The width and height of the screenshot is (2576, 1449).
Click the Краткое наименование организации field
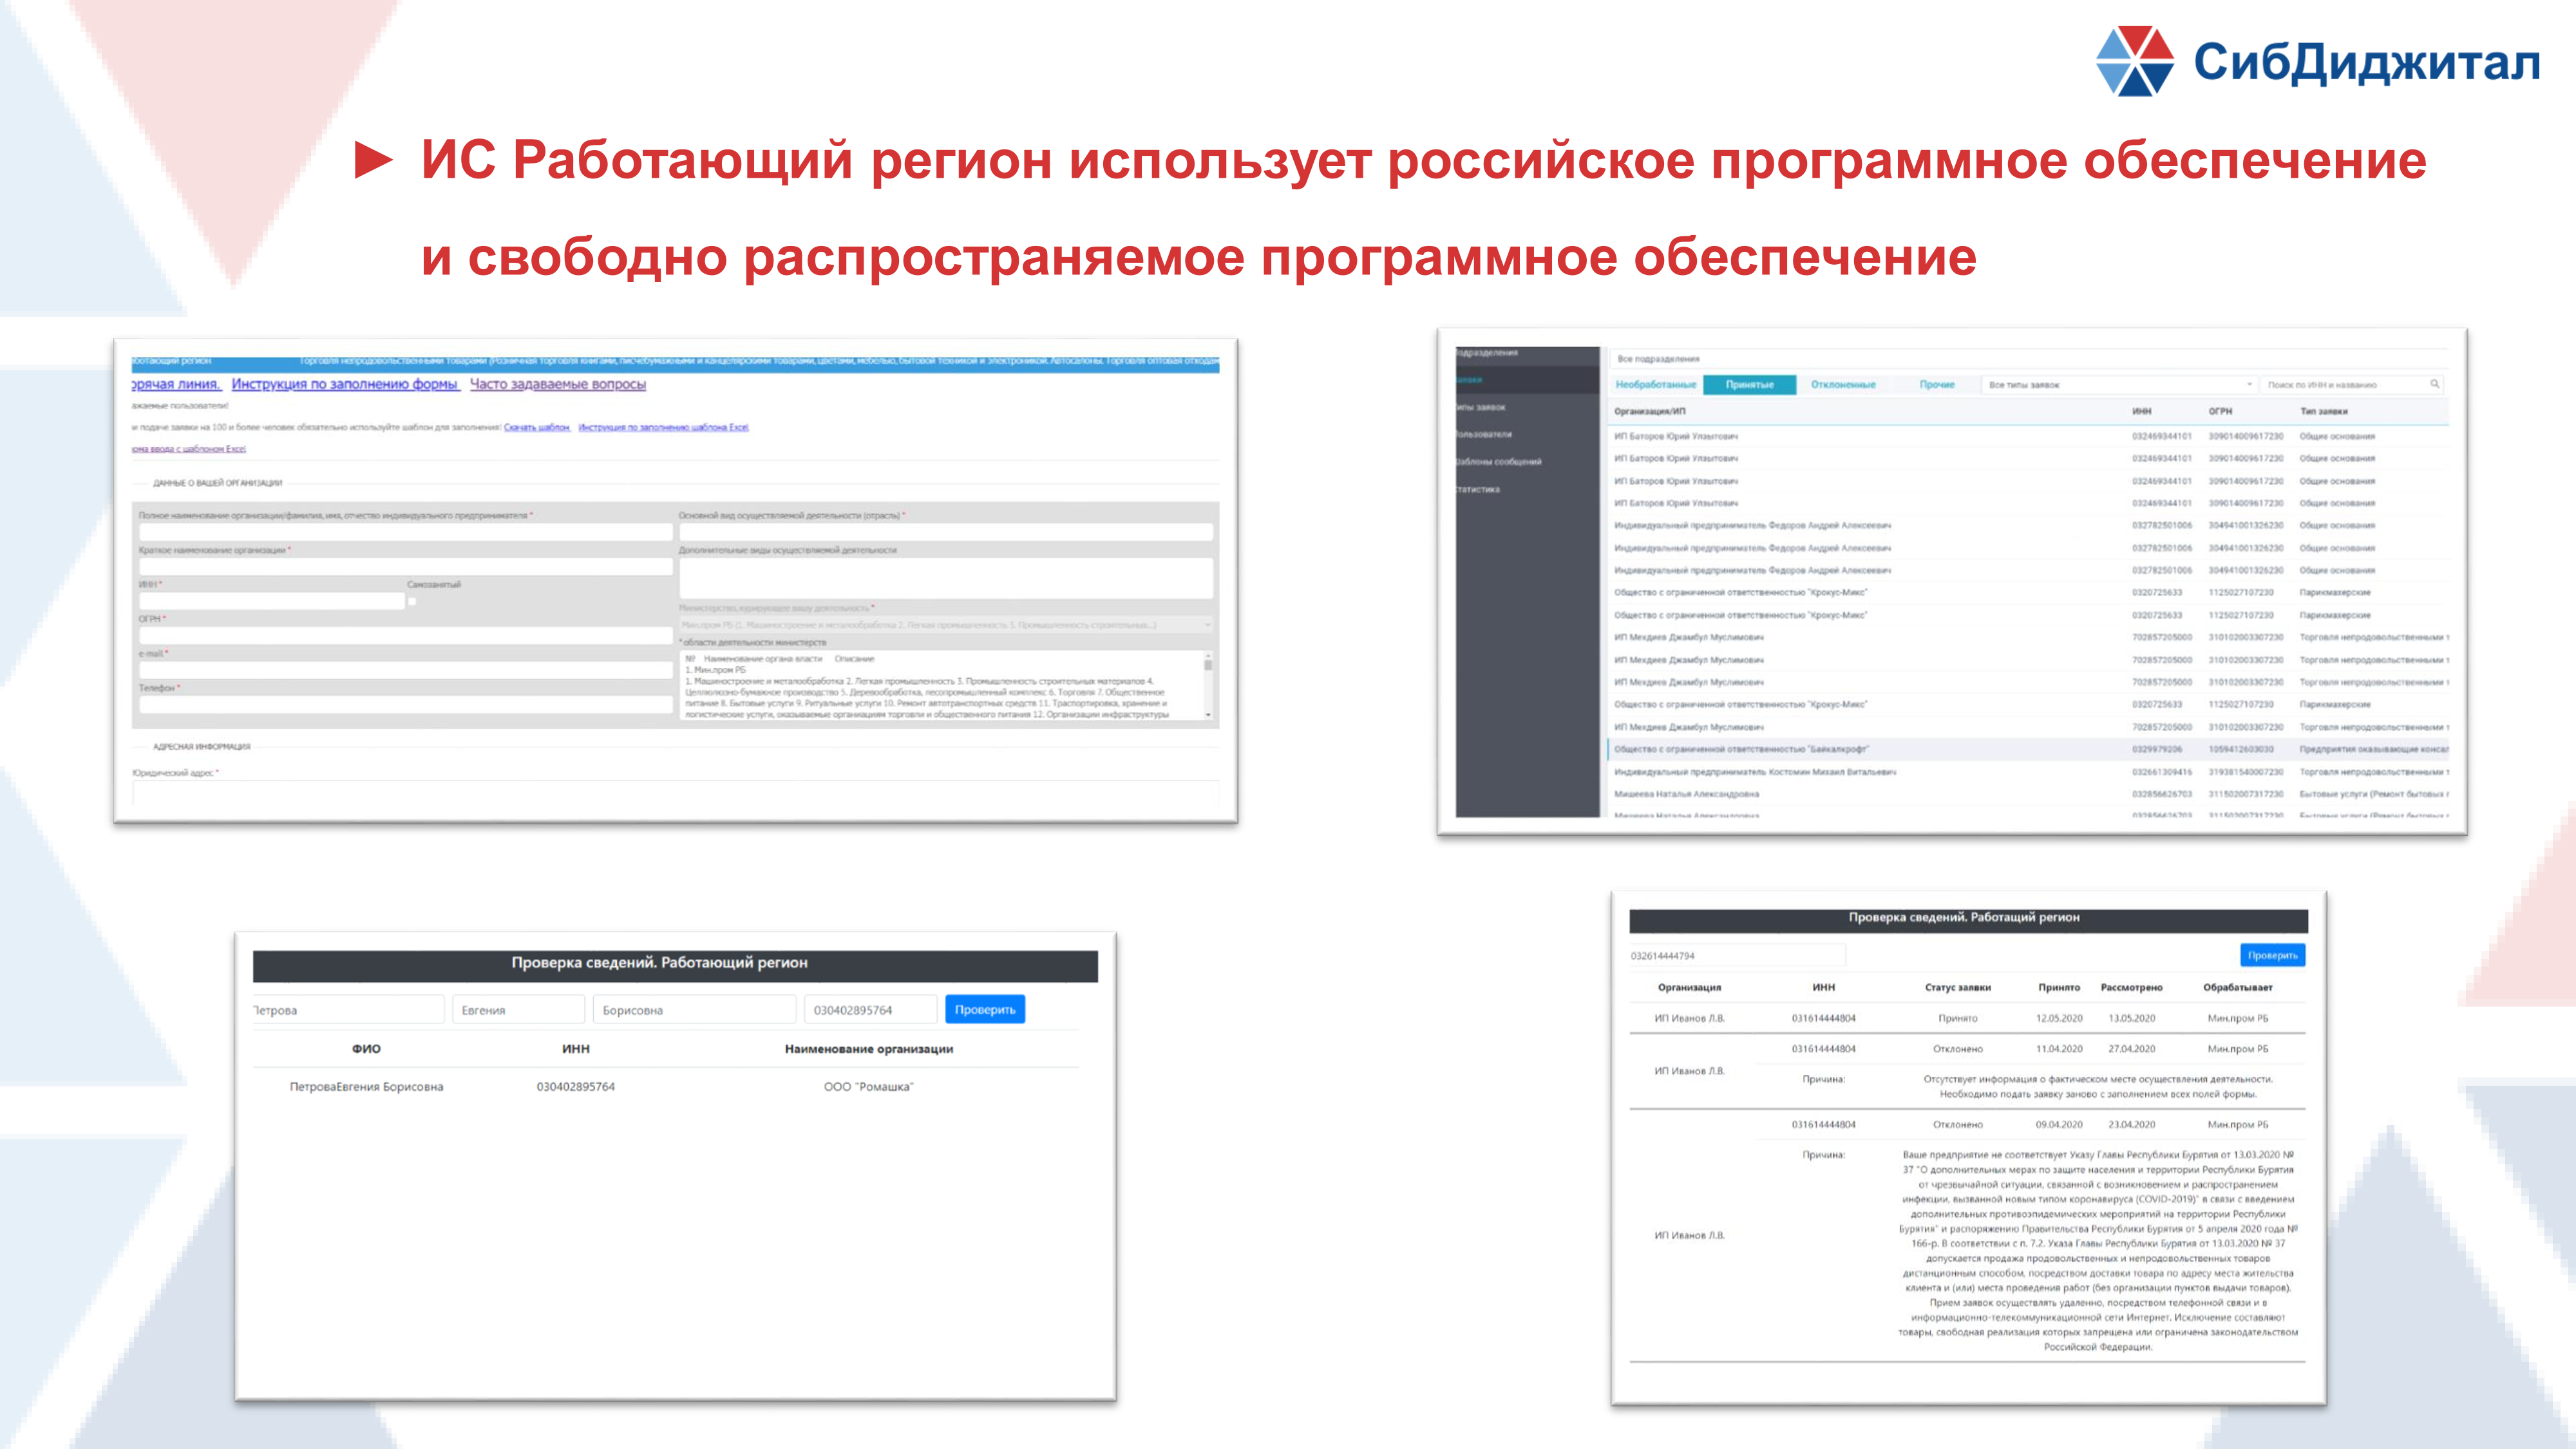(x=405, y=566)
